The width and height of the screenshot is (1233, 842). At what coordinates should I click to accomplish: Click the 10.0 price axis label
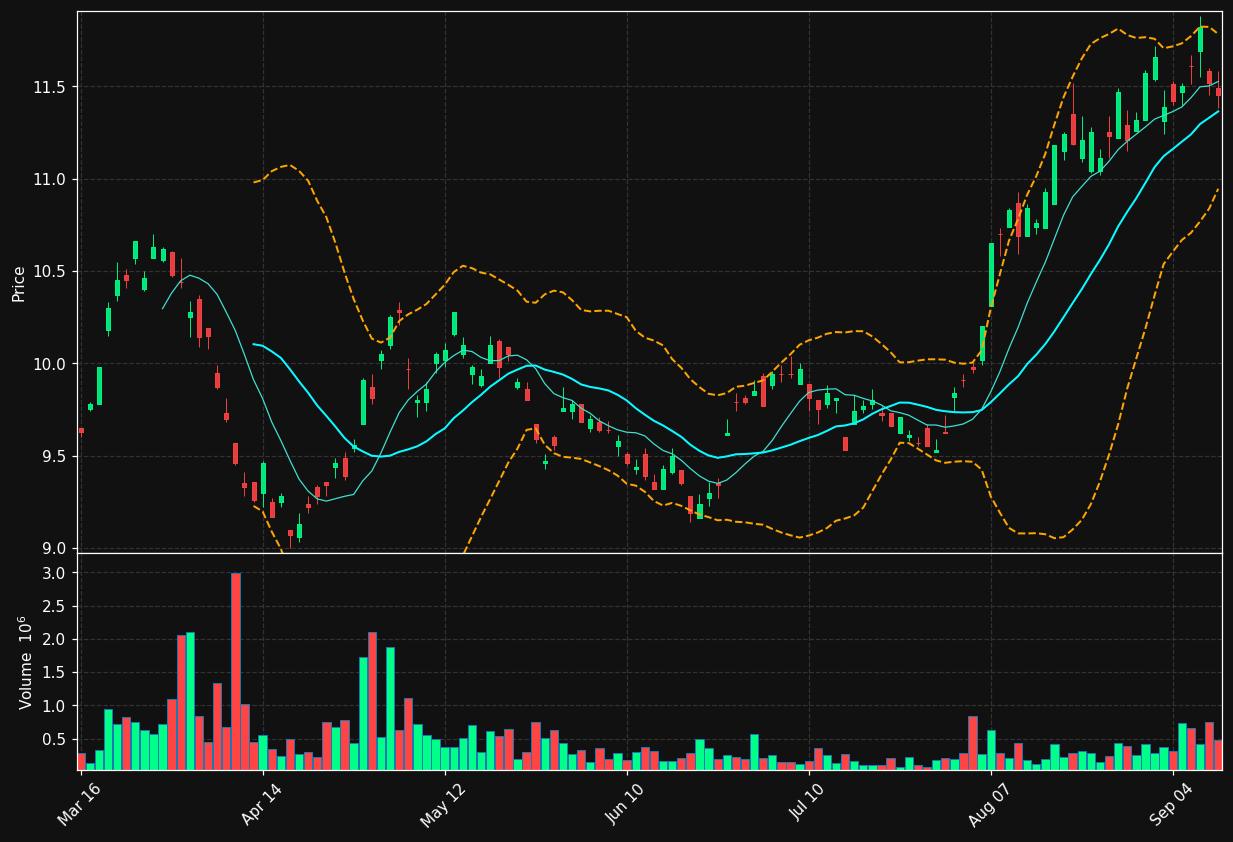pyautogui.click(x=49, y=364)
